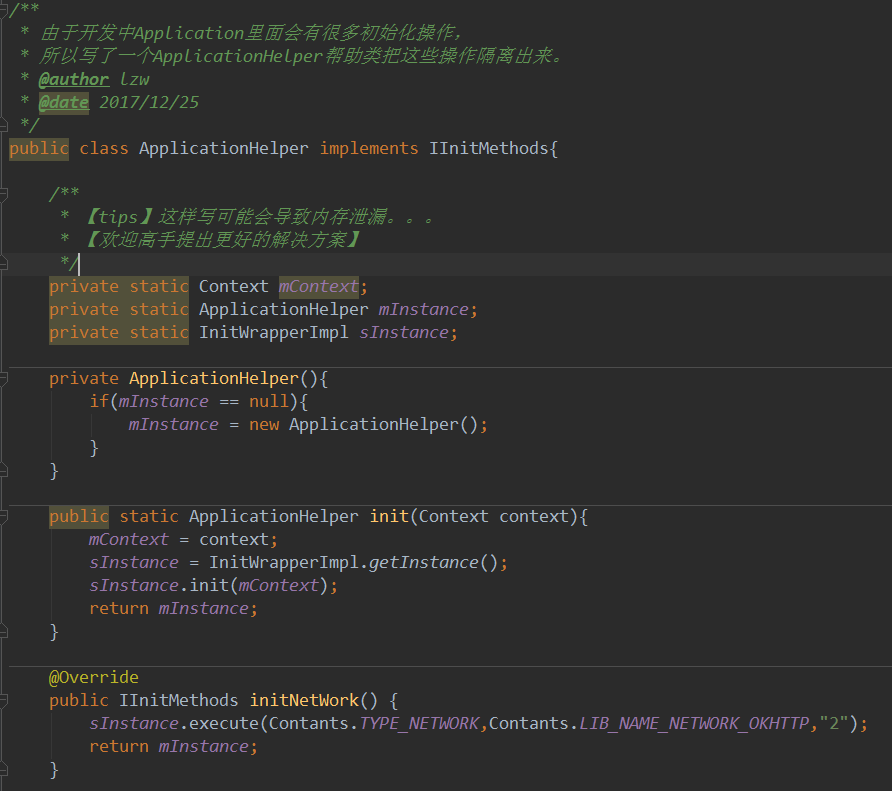The height and width of the screenshot is (791, 892).
Task: Click the underlined @author tag
Action: (x=73, y=78)
